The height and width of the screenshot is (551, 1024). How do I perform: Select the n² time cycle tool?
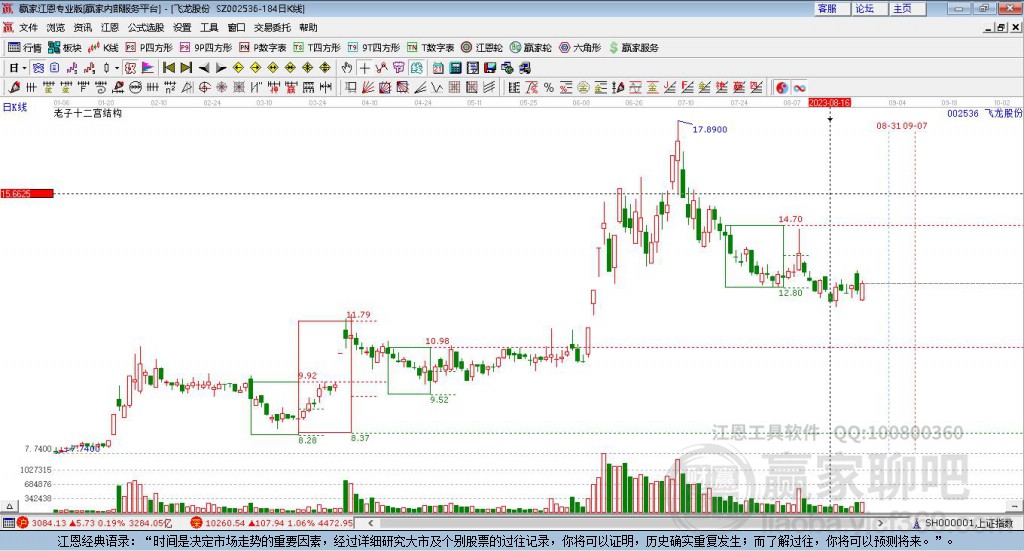(x=170, y=87)
